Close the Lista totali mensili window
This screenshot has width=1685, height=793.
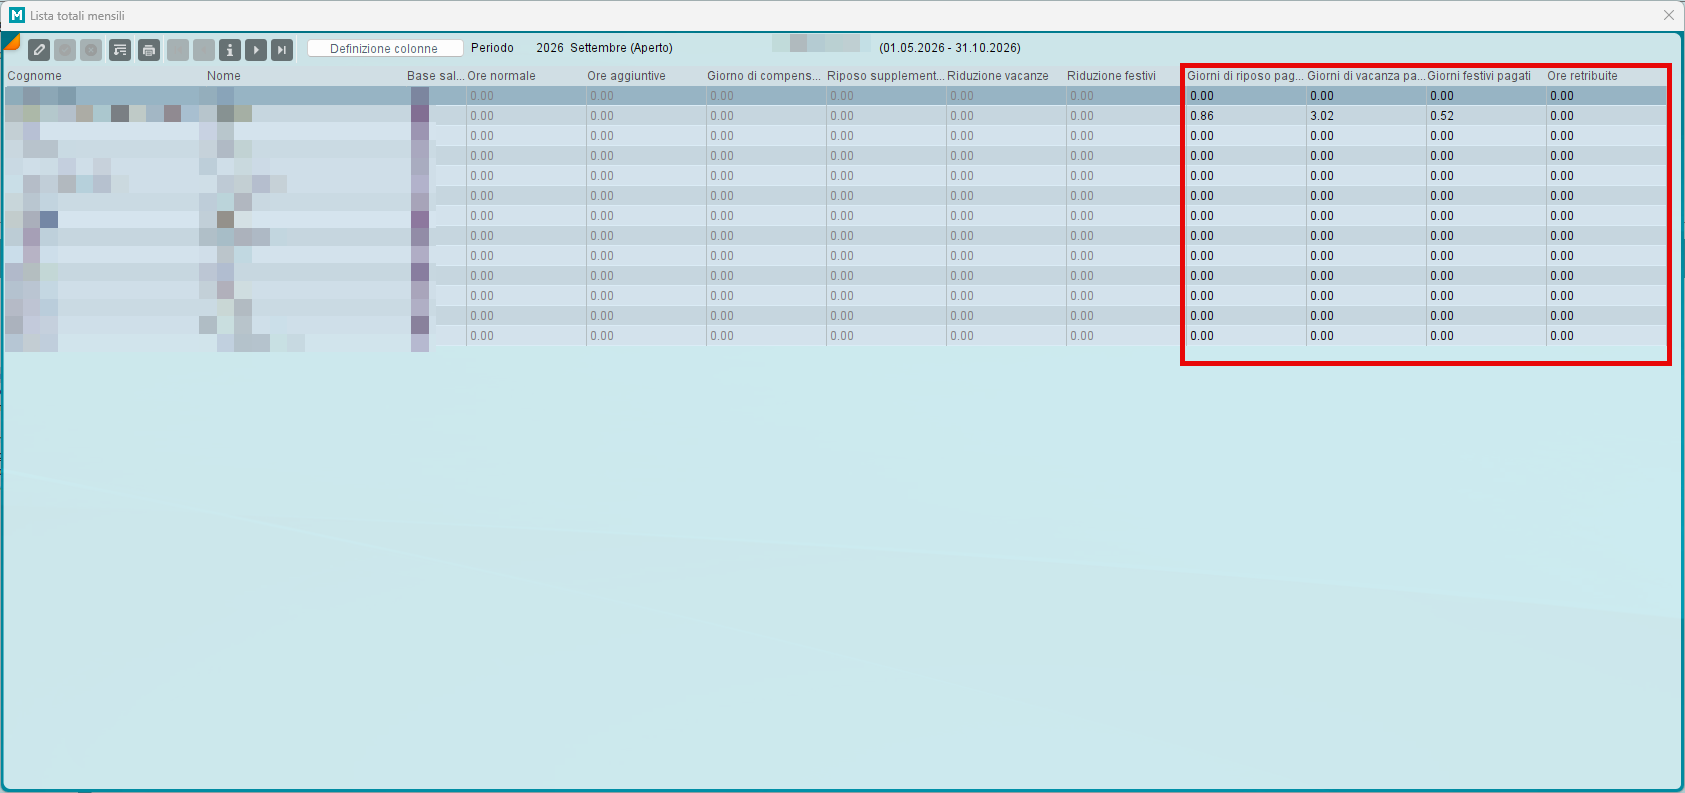coord(1668,15)
